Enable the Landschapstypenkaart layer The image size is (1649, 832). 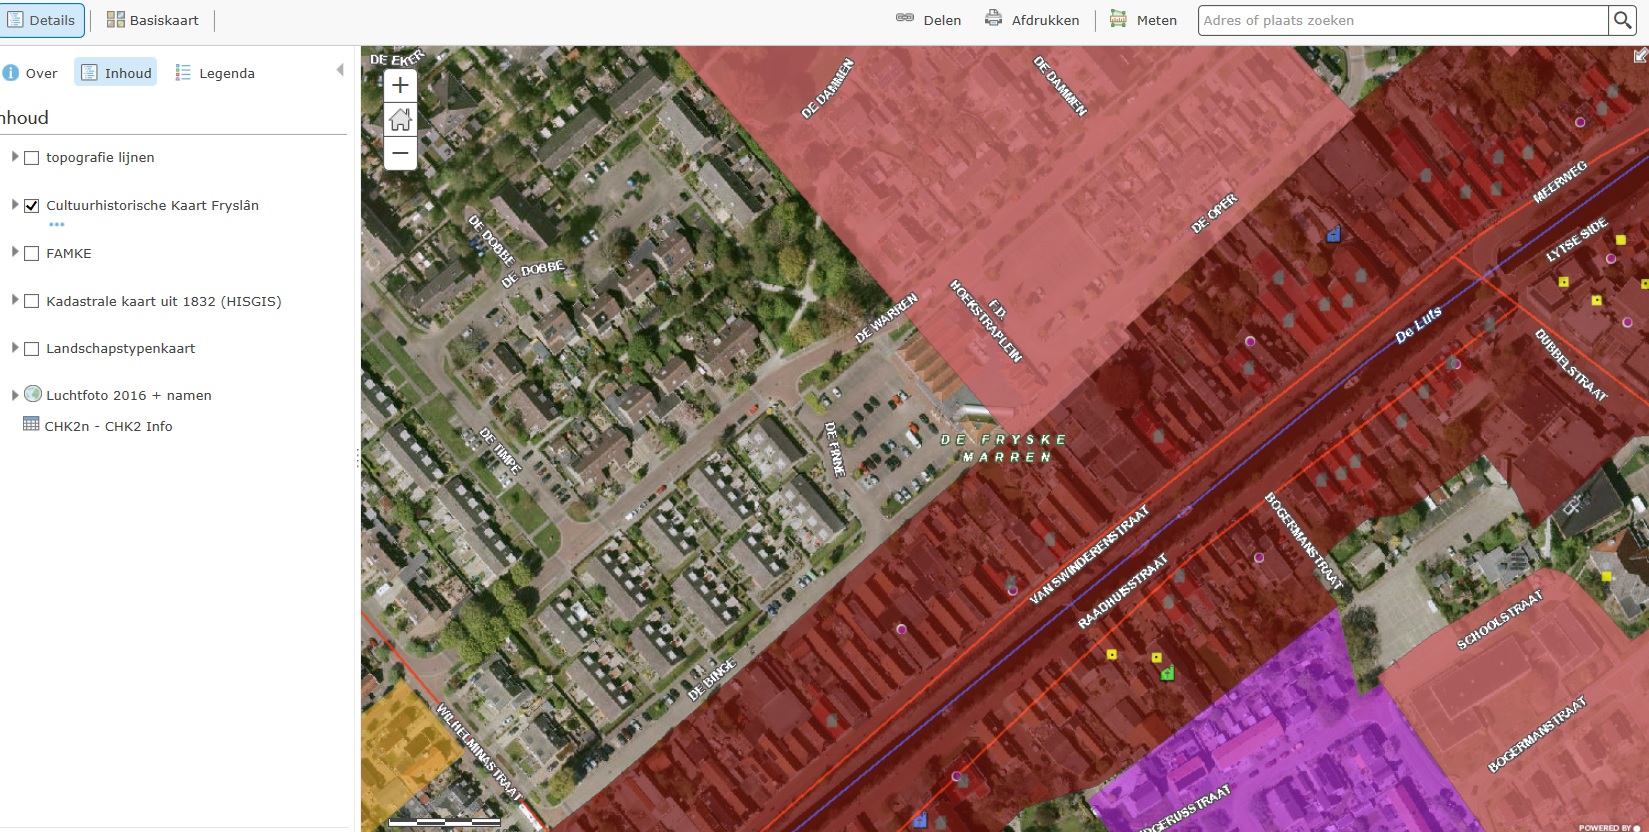point(32,349)
